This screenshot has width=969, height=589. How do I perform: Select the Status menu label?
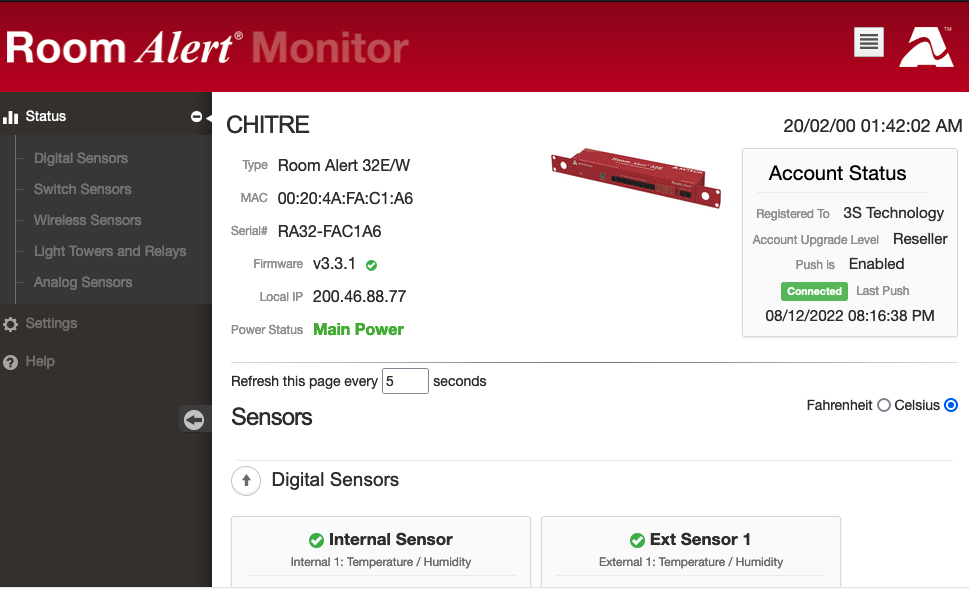[x=46, y=116]
